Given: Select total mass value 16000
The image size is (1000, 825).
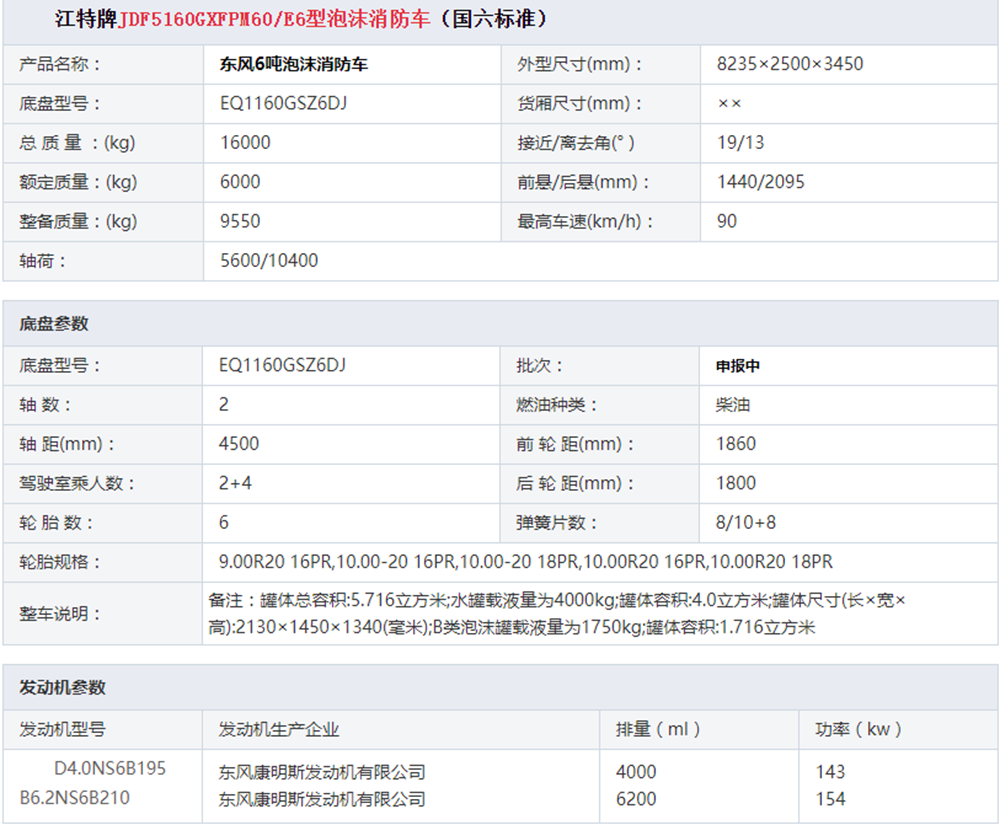Looking at the screenshot, I should pos(245,142).
